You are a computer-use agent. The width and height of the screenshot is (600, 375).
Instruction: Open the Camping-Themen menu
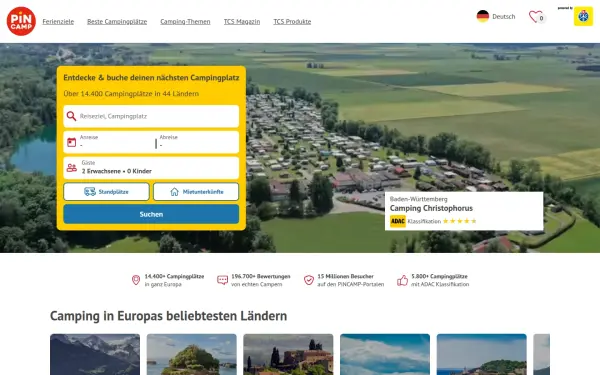click(185, 21)
